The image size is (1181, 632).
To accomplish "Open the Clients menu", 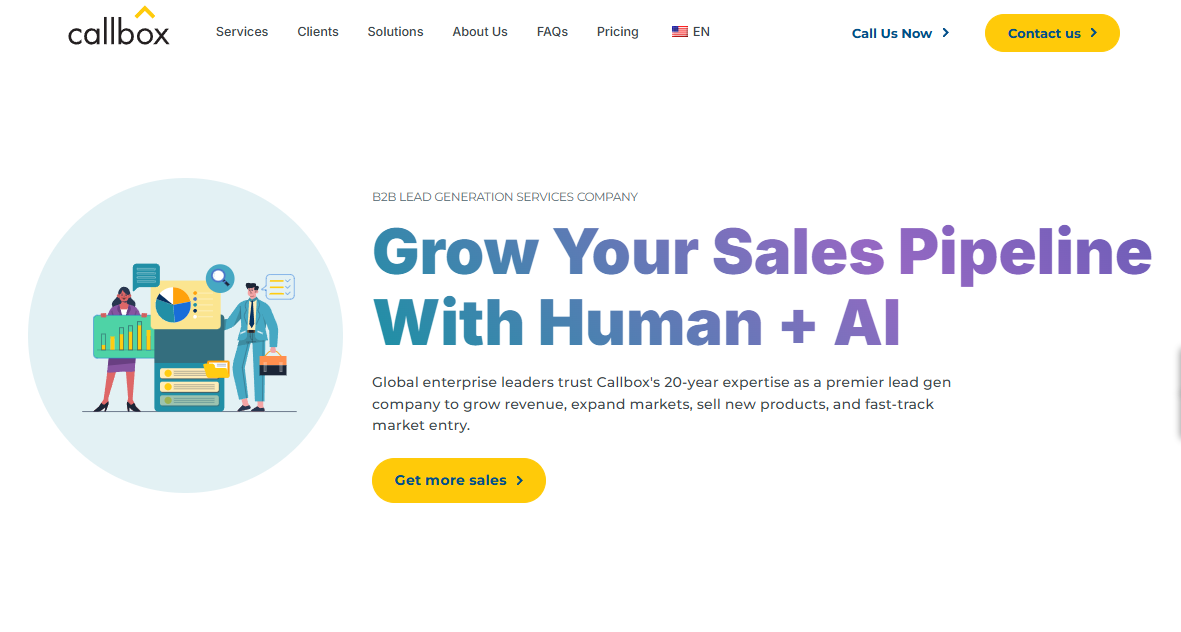I will 318,32.
